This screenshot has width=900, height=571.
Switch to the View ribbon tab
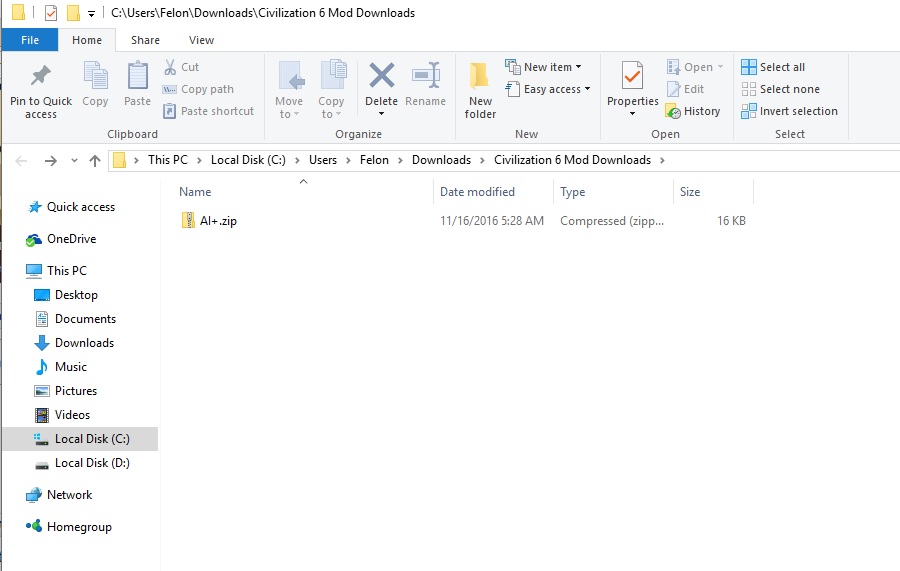click(201, 40)
